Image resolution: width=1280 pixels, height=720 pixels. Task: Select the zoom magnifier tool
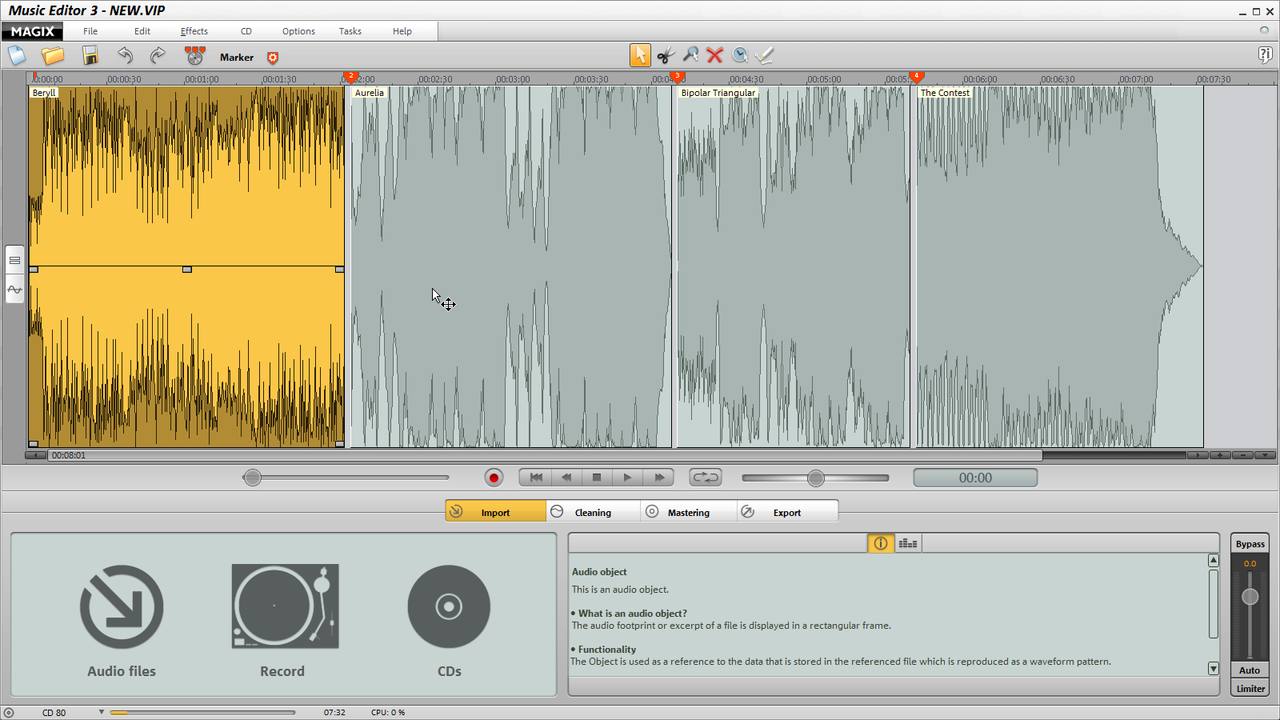[x=690, y=56]
